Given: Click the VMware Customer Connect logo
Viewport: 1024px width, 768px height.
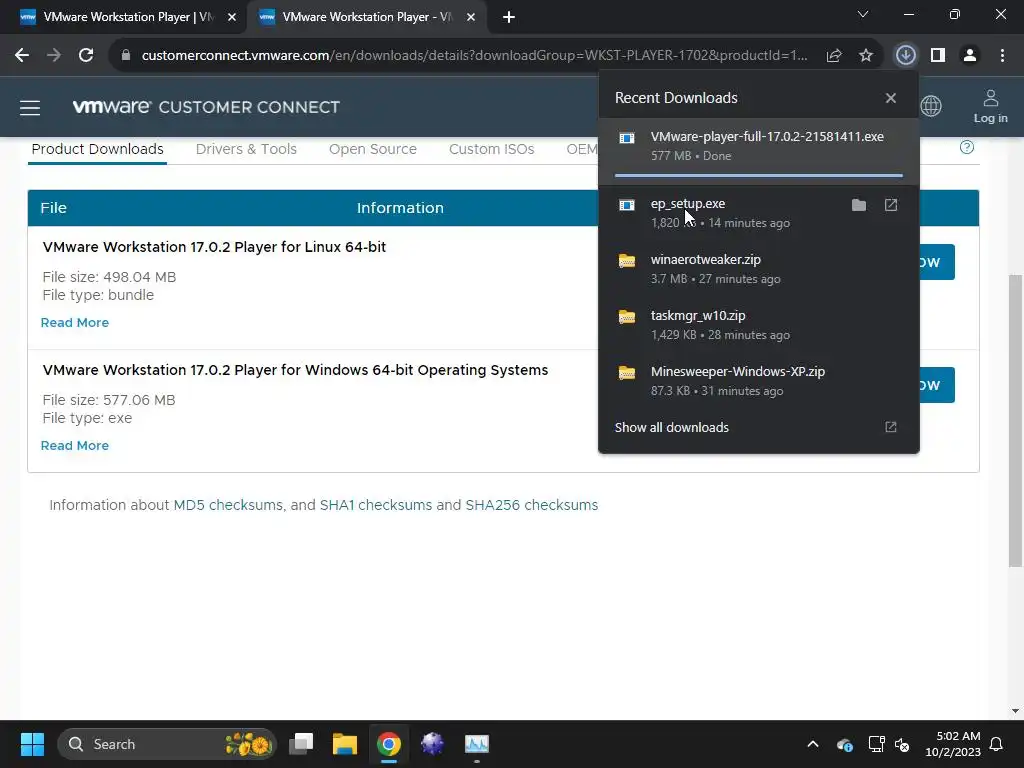Looking at the screenshot, I should (206, 107).
